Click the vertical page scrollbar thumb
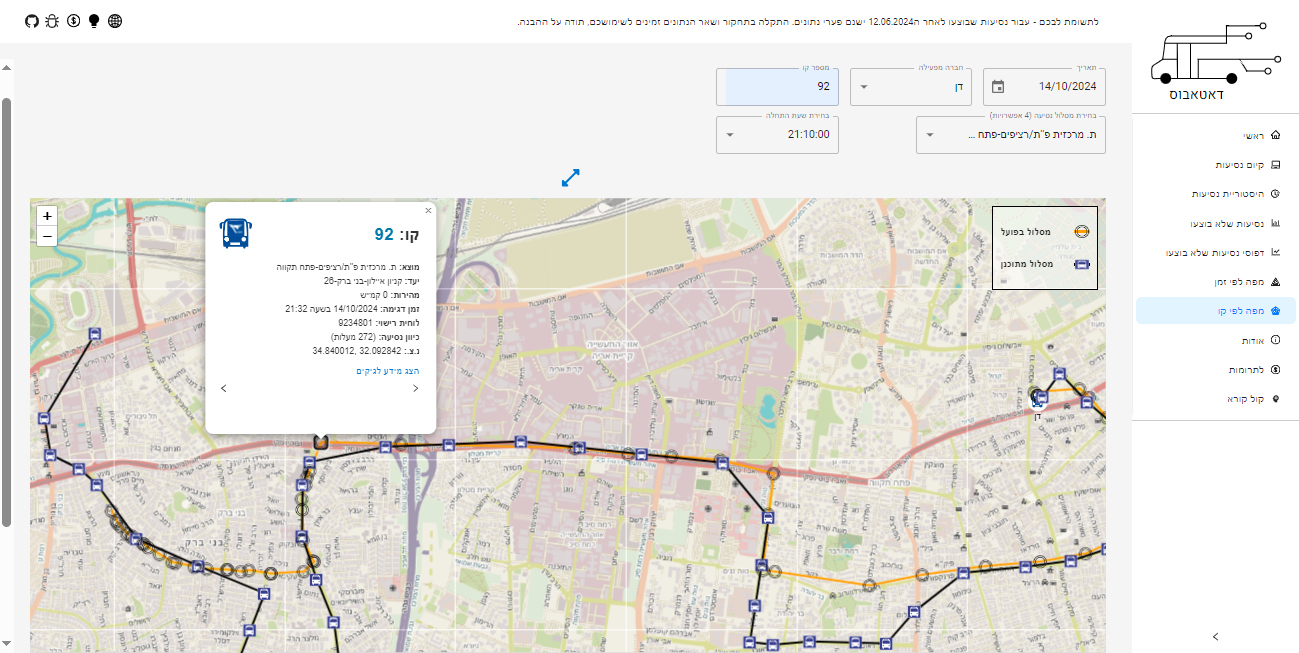 click(6, 312)
